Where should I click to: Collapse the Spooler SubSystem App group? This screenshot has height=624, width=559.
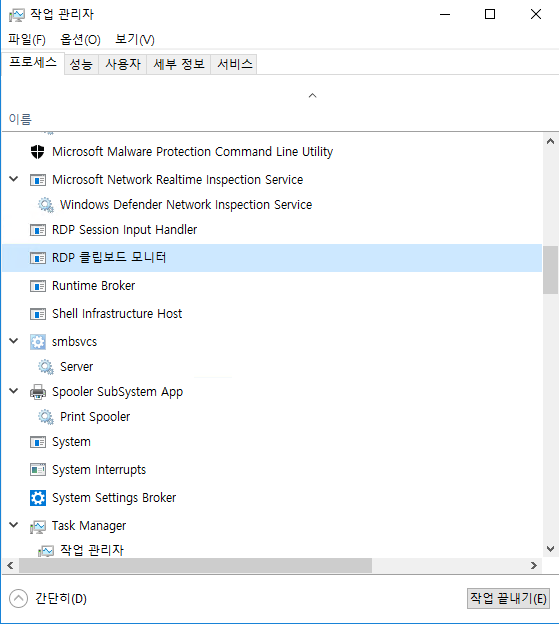click(x=14, y=391)
